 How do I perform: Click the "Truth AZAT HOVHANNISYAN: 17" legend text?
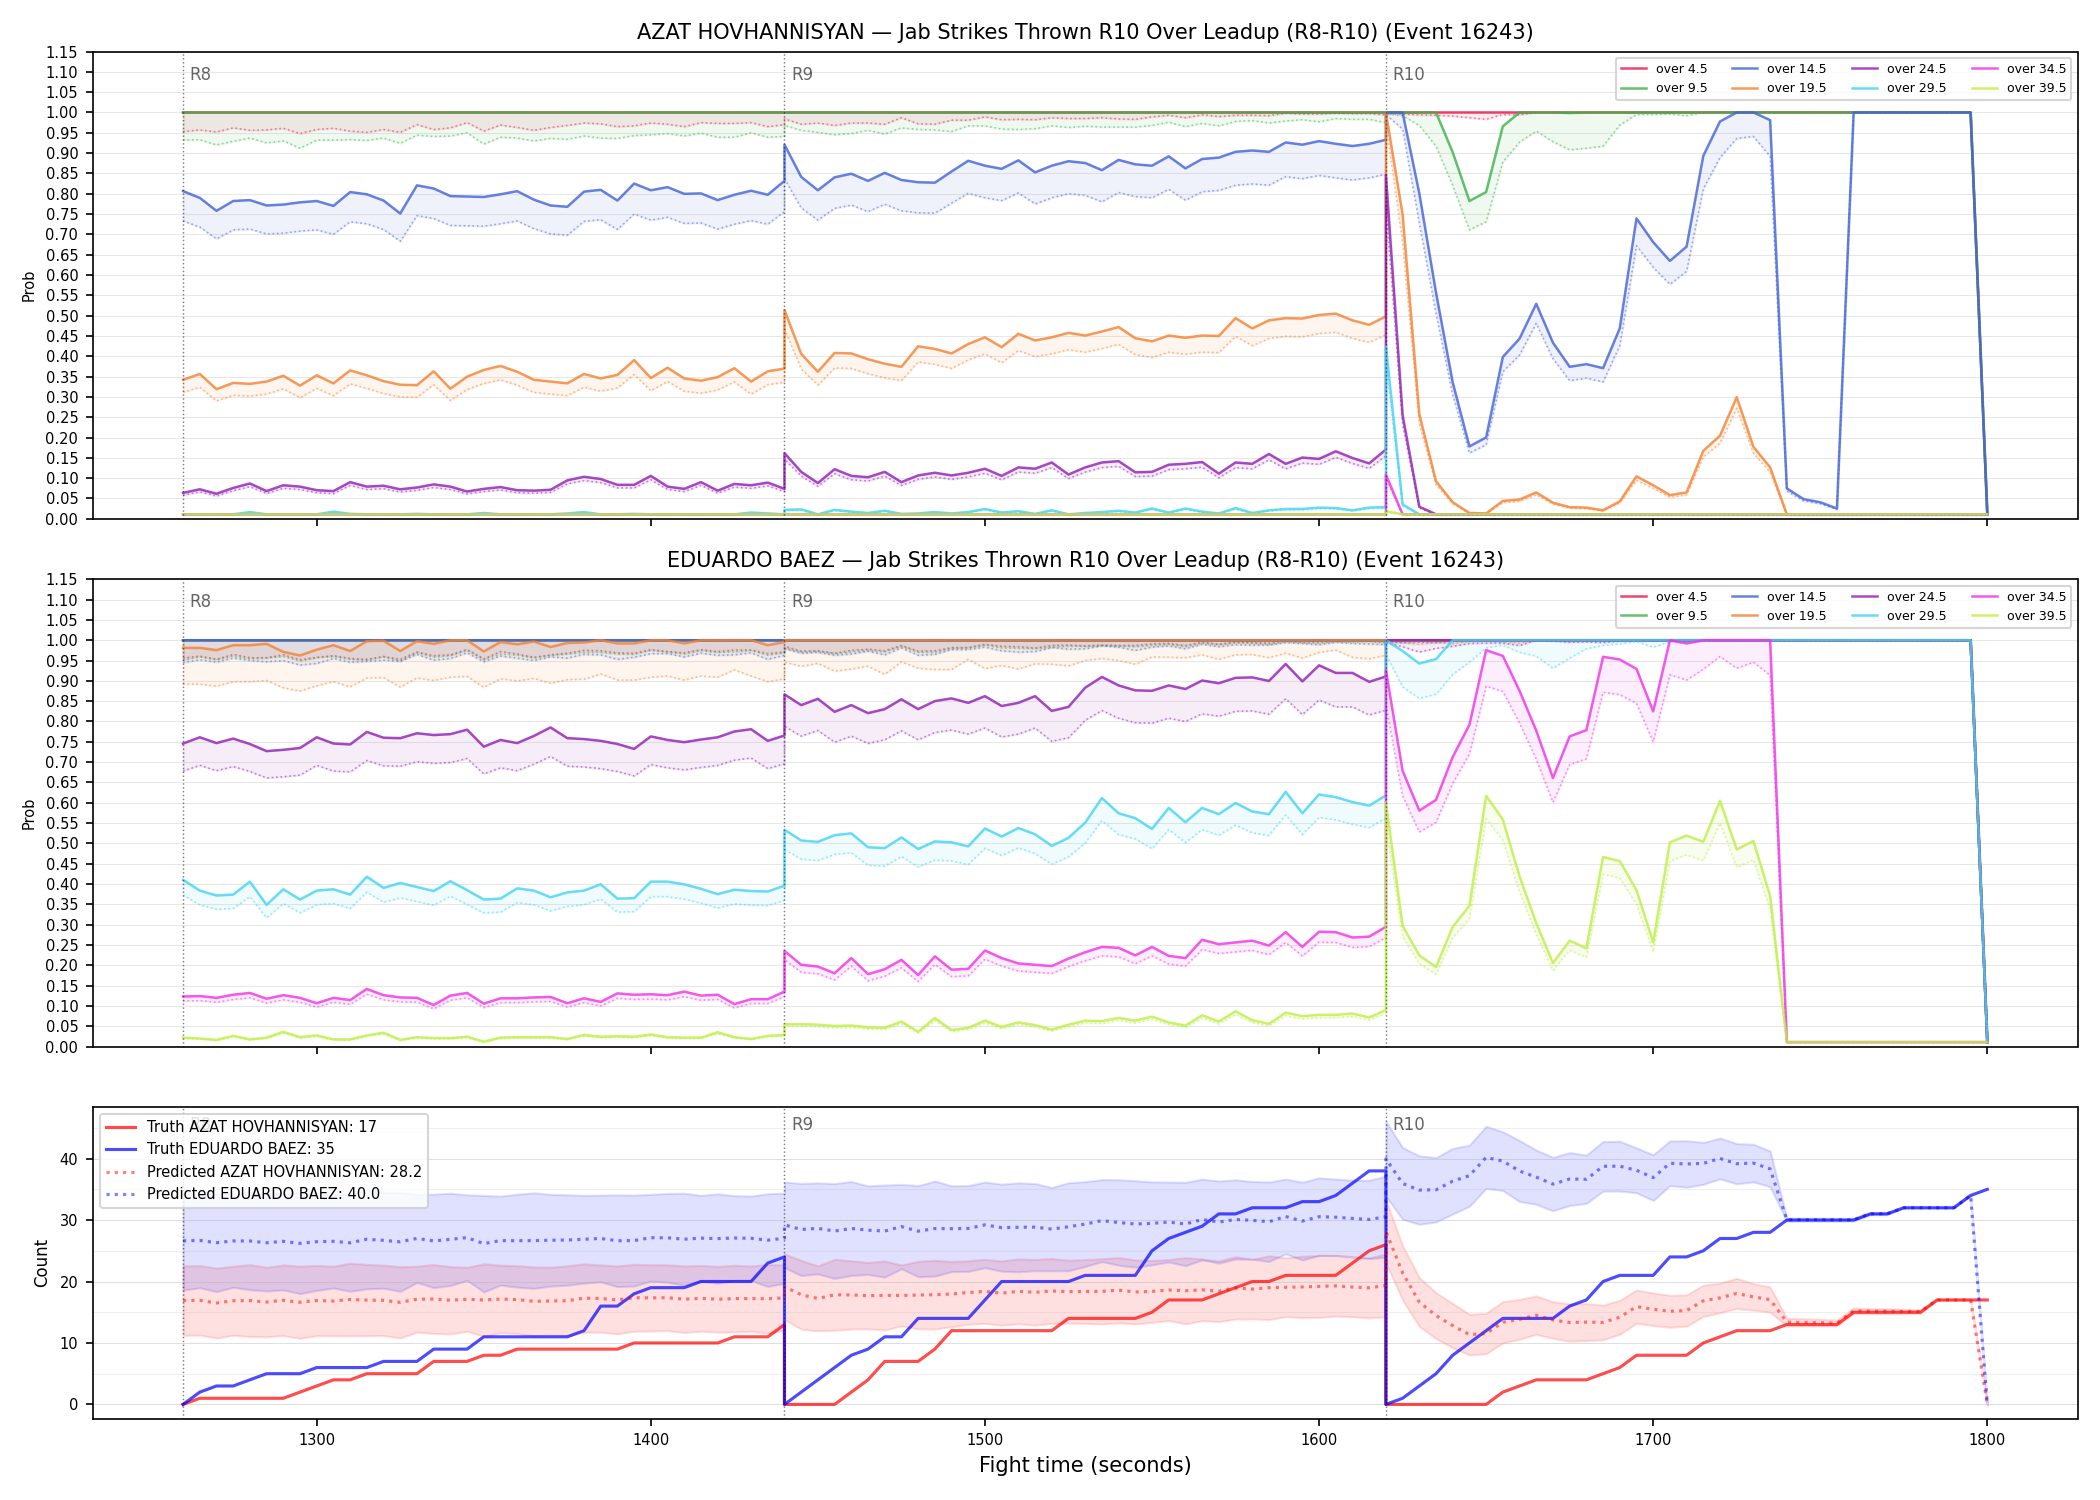262,1127
